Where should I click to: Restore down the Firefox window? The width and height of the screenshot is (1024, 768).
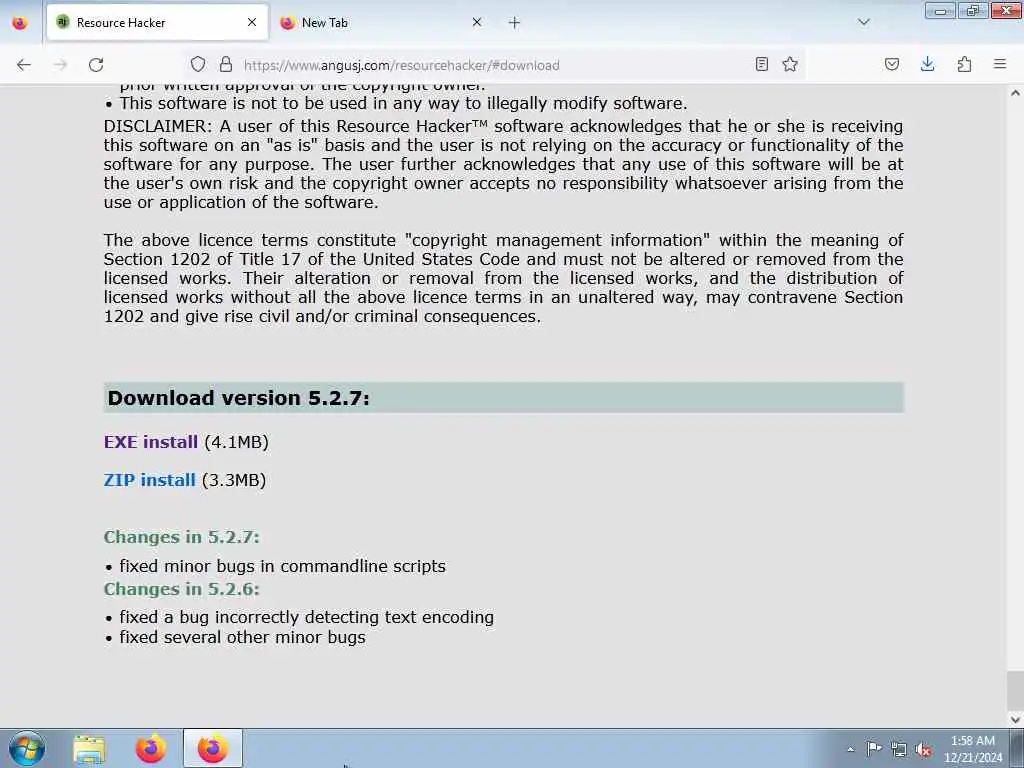(x=973, y=11)
